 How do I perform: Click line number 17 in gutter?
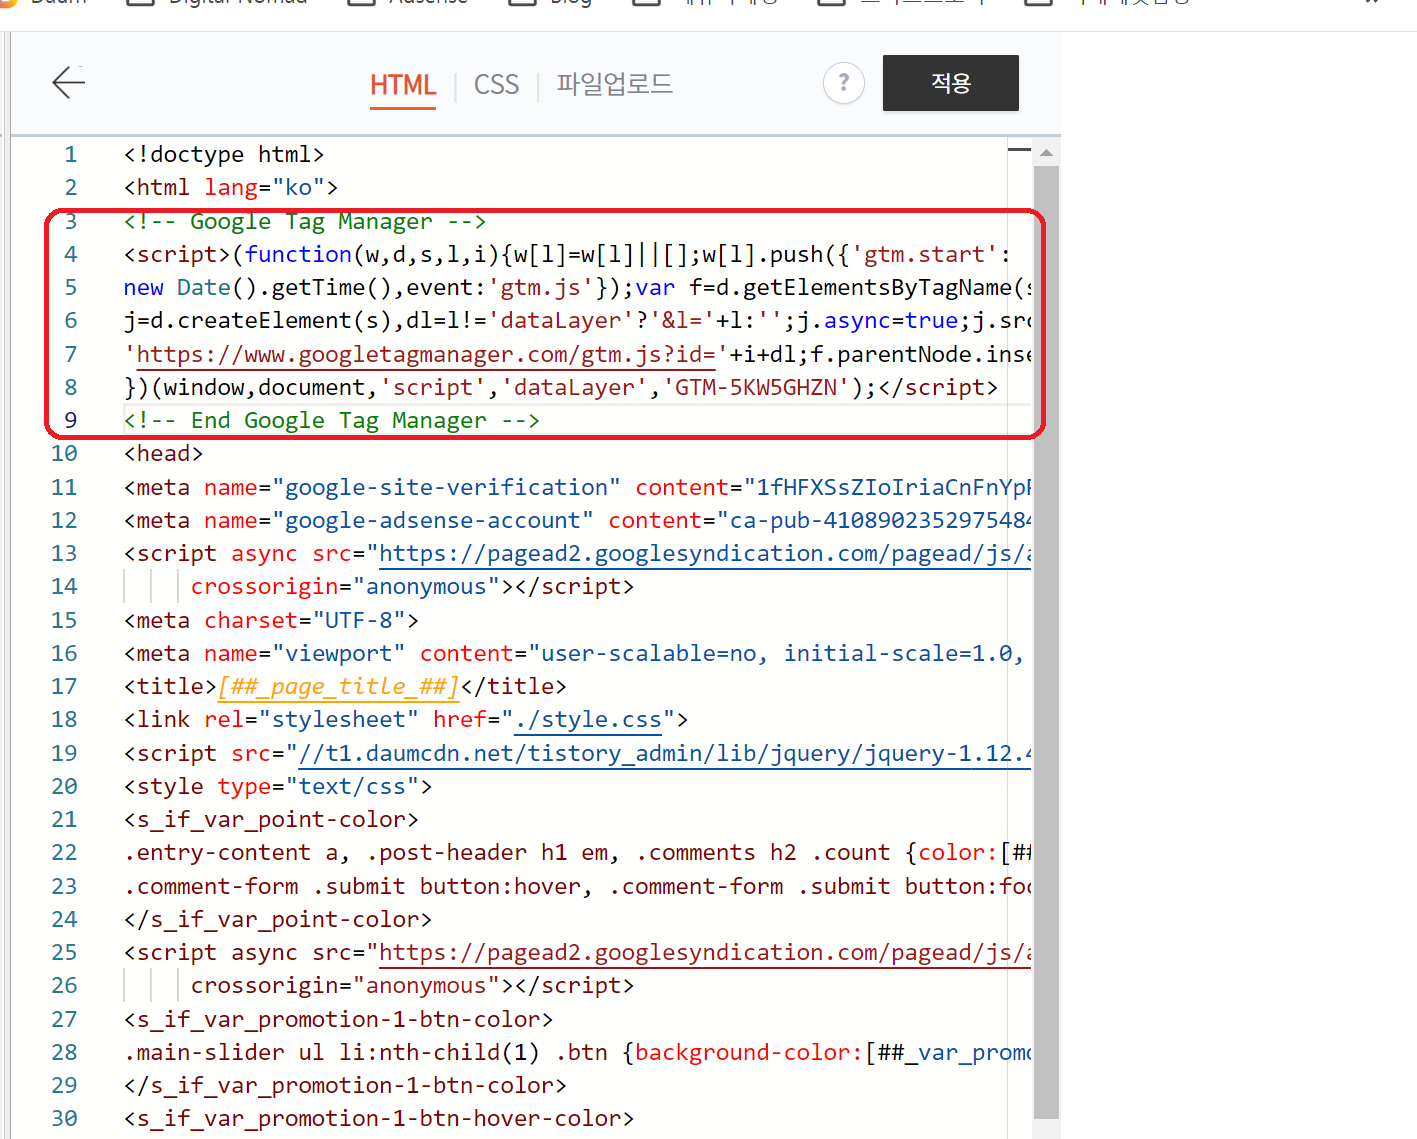(x=64, y=687)
